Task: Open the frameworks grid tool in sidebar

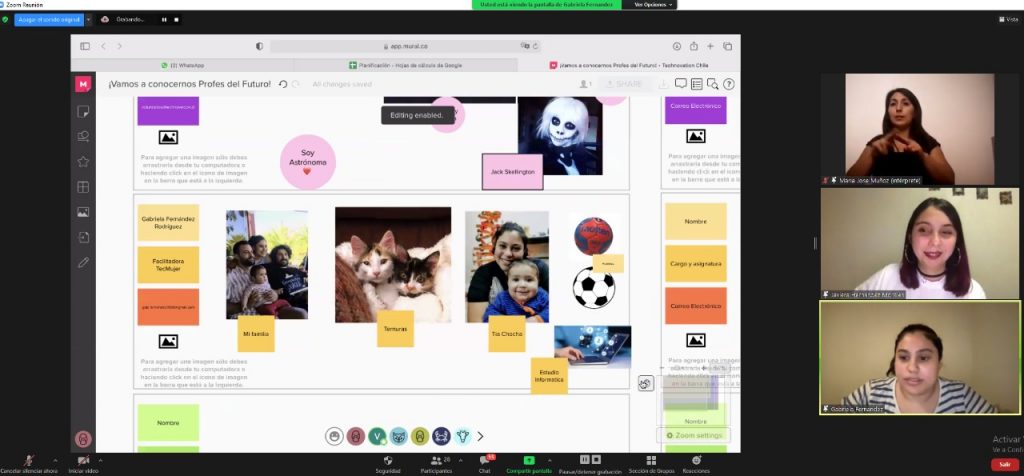Action: click(83, 187)
